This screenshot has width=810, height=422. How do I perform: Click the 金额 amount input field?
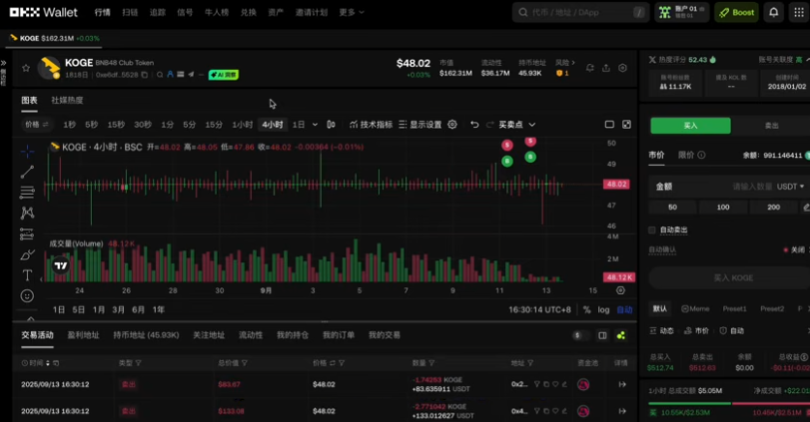728,186
